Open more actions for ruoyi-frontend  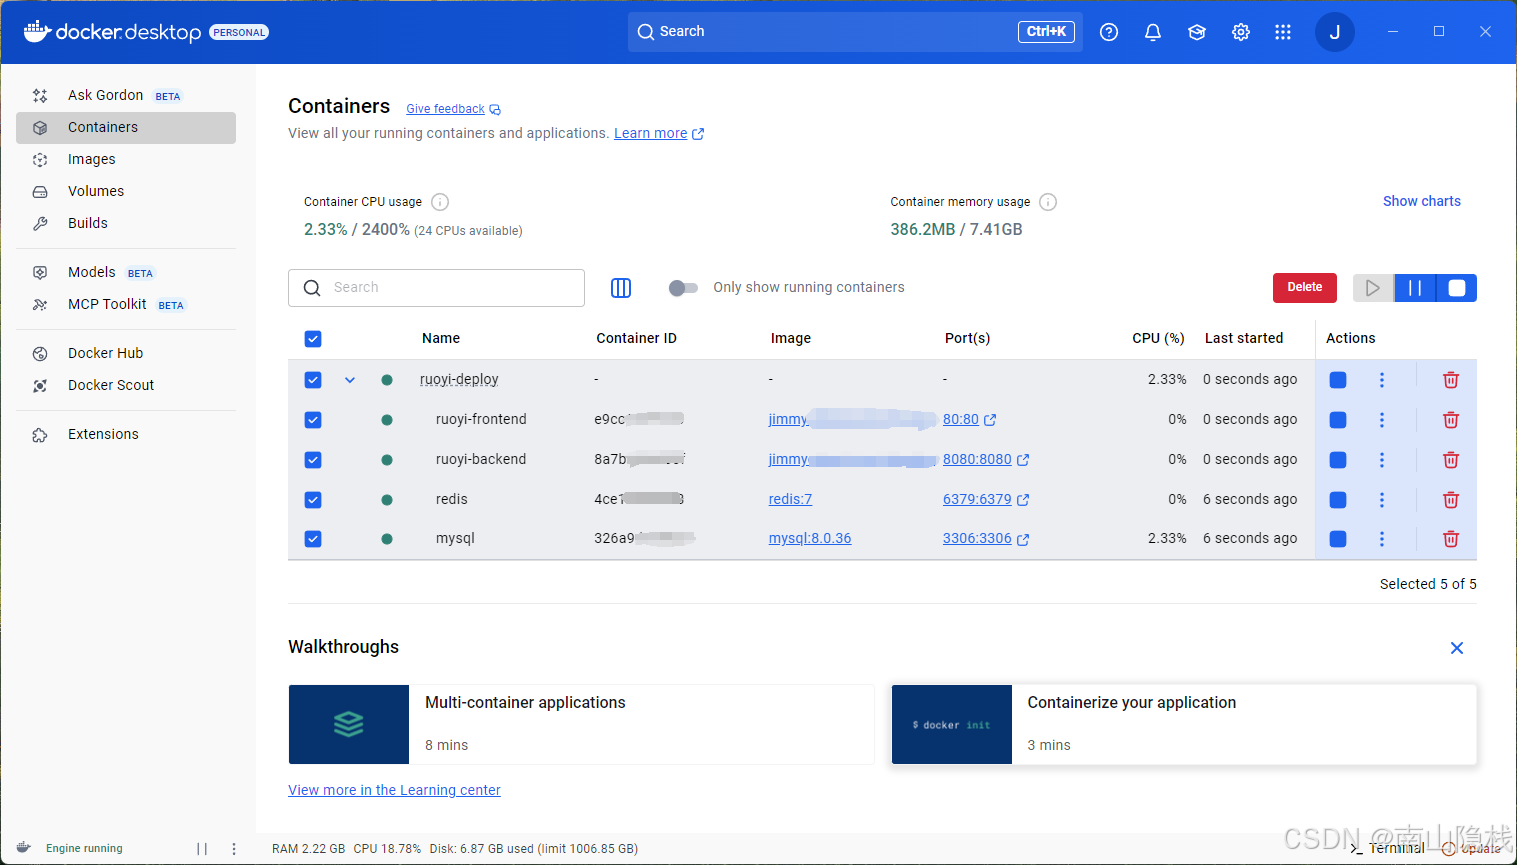coord(1382,420)
